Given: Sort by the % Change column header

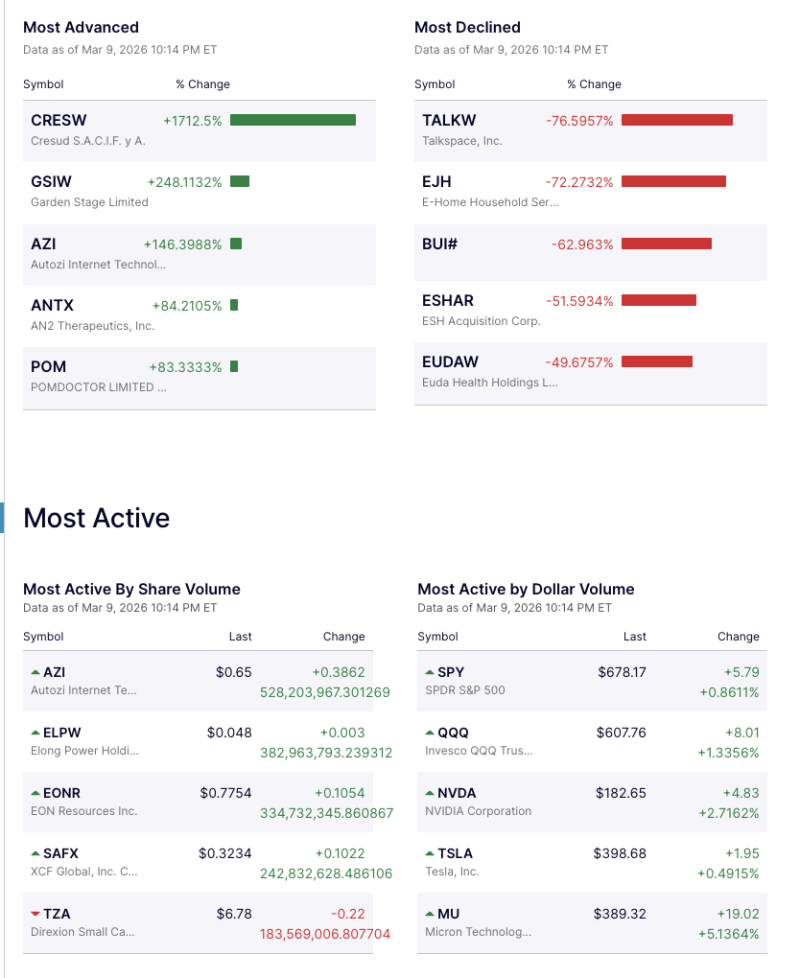Looking at the screenshot, I should click(x=203, y=84).
